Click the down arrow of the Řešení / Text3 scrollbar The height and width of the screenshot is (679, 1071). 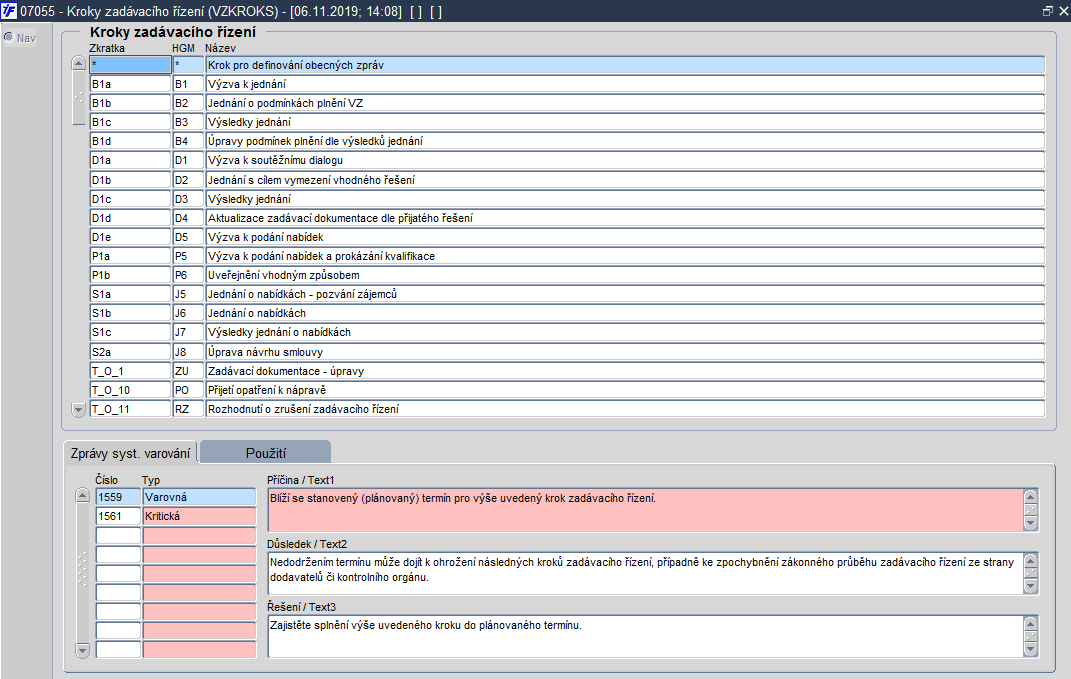1031,650
